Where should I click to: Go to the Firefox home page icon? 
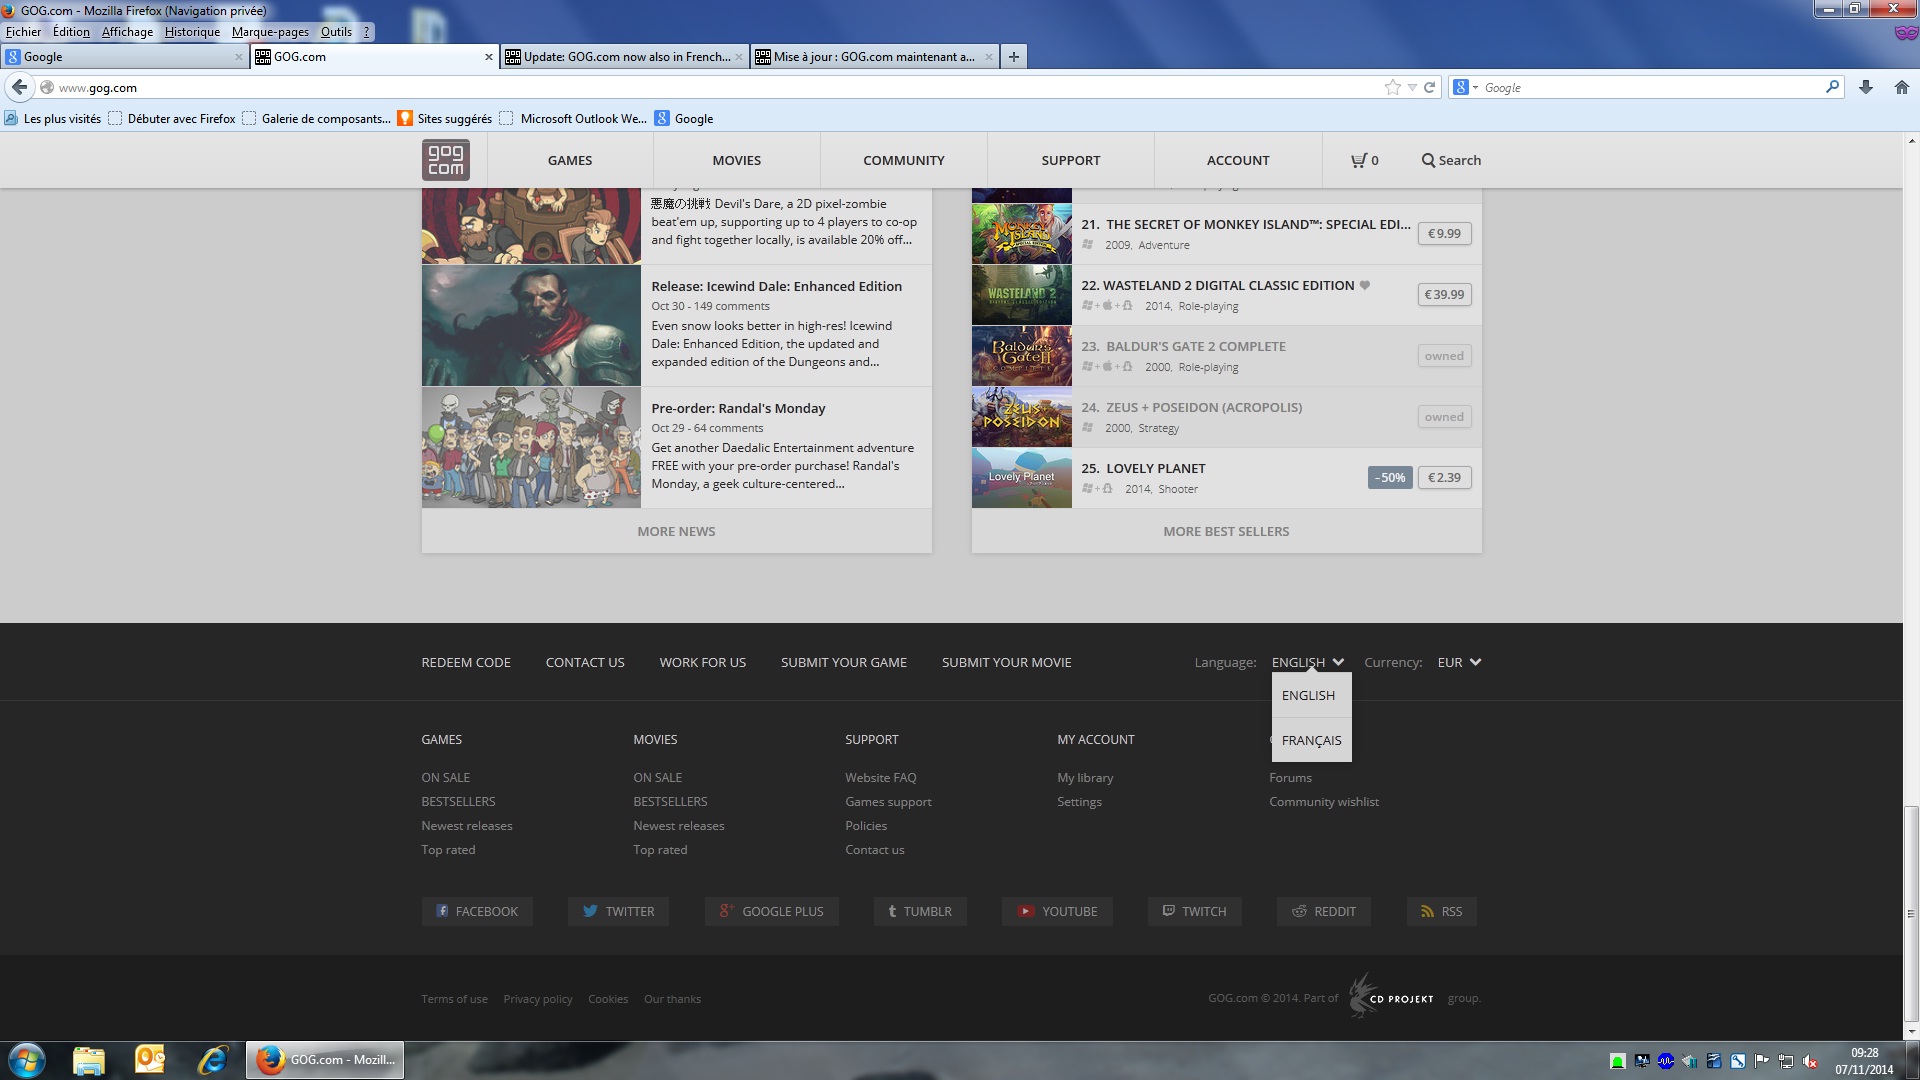pos(1902,87)
